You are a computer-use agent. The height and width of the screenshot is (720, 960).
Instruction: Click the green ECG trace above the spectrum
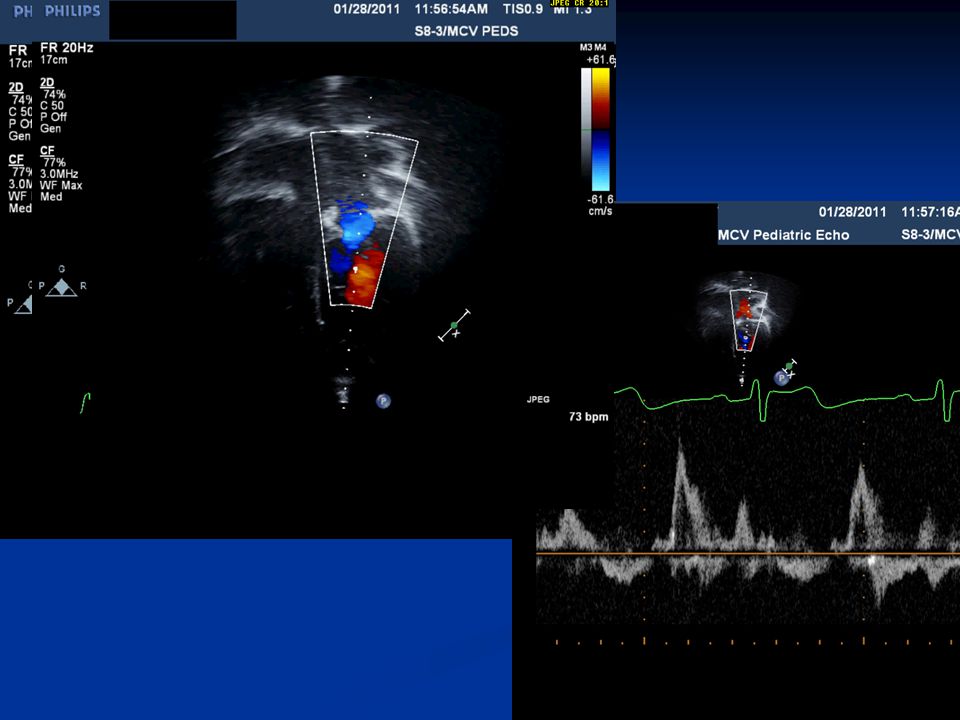coord(787,398)
